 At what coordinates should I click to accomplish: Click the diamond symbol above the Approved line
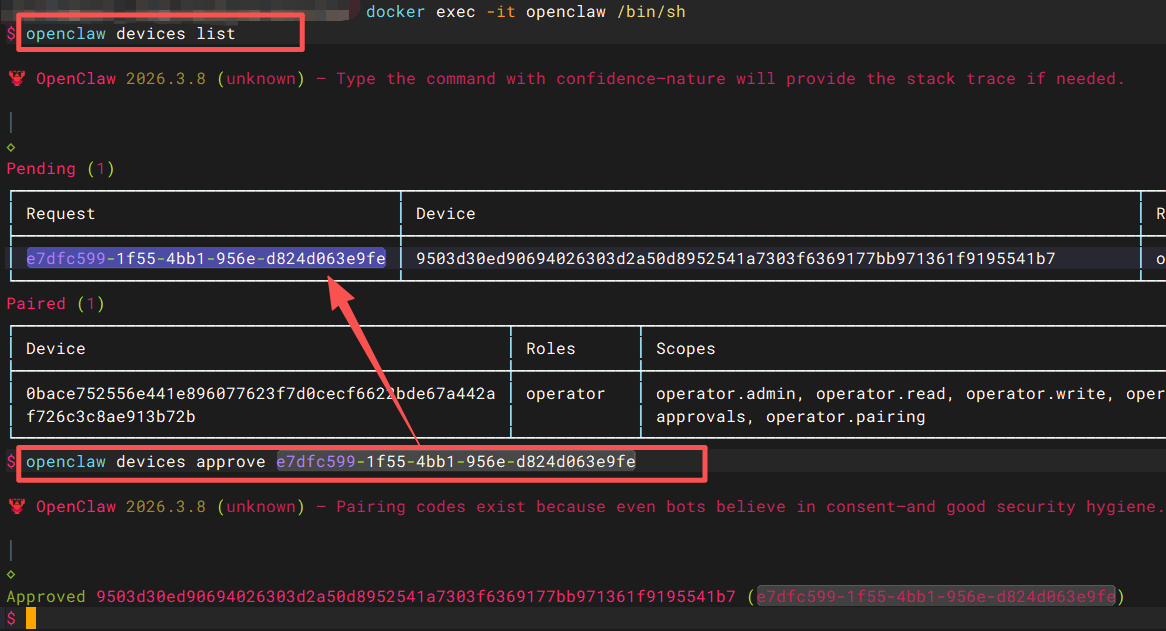click(11, 575)
